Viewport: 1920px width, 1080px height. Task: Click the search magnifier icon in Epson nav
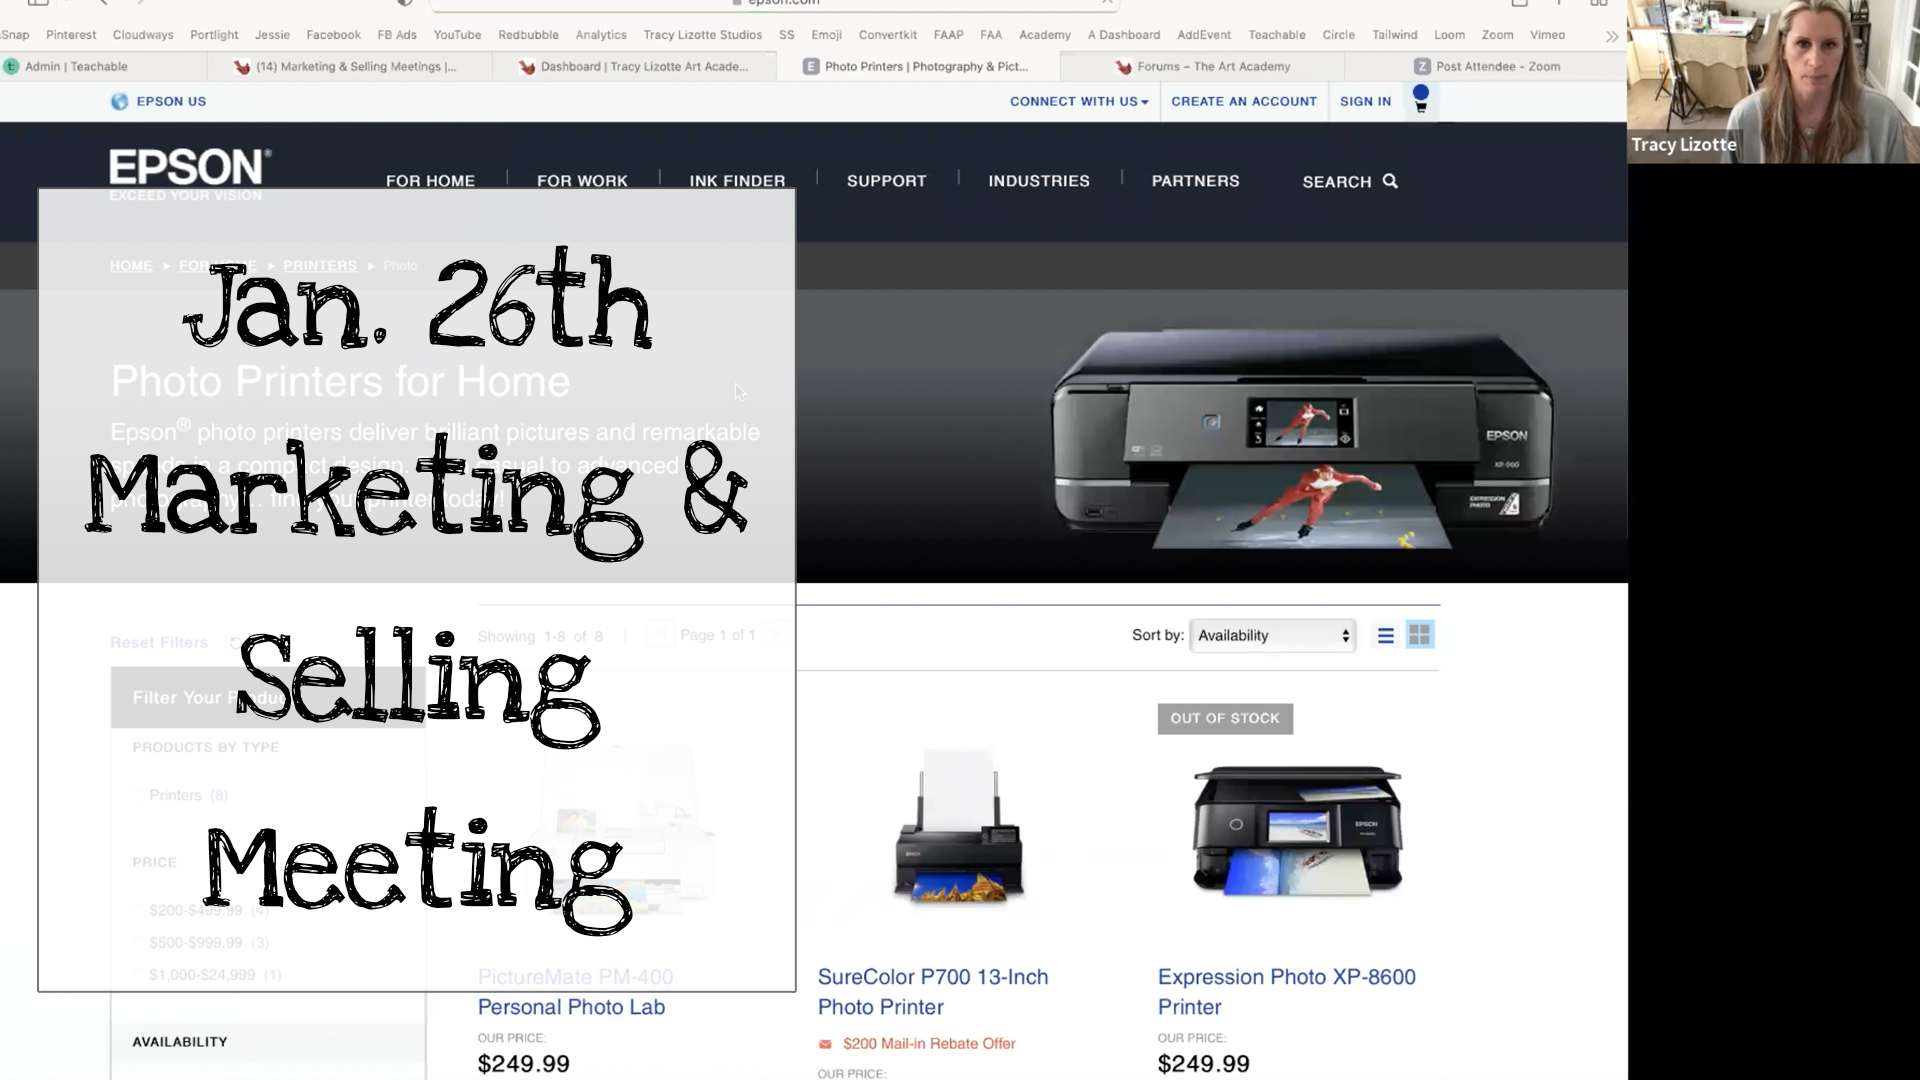(1390, 181)
